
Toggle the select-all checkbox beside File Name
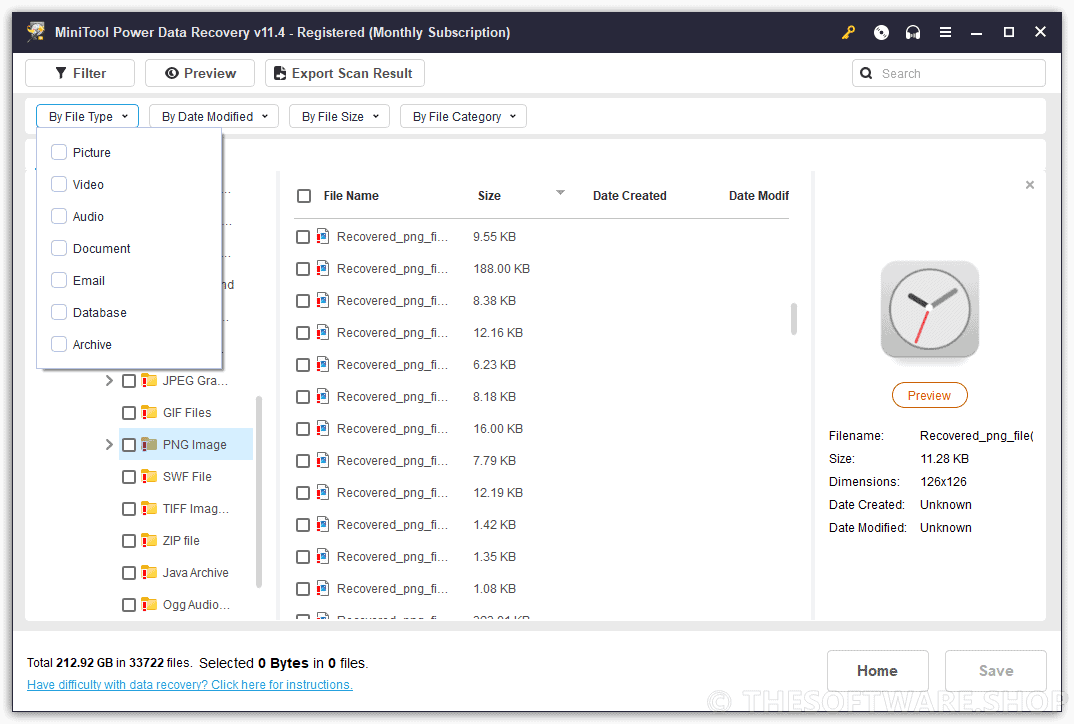304,196
